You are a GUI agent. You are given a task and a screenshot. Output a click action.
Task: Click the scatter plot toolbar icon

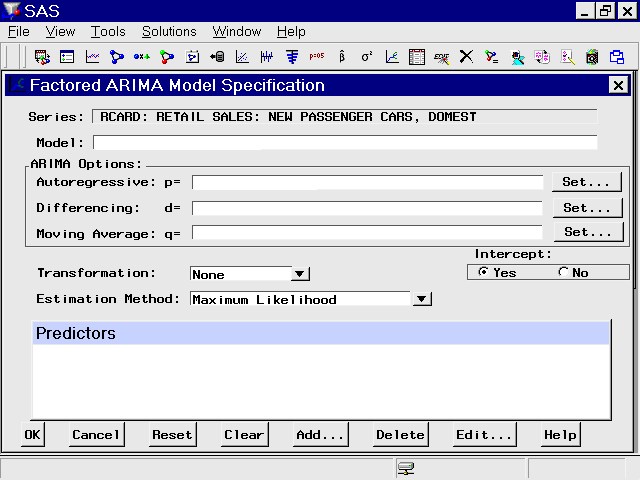[242, 57]
